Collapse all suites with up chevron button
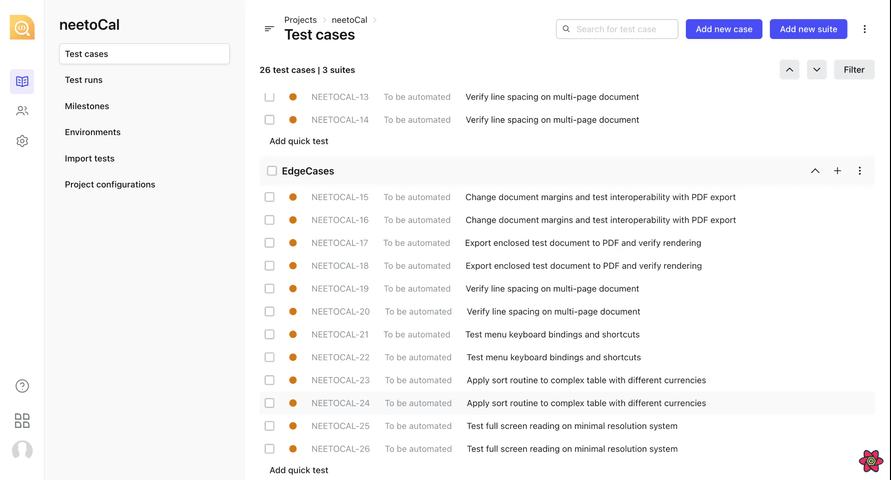Screen dimensions: 891x480 pos(789,70)
